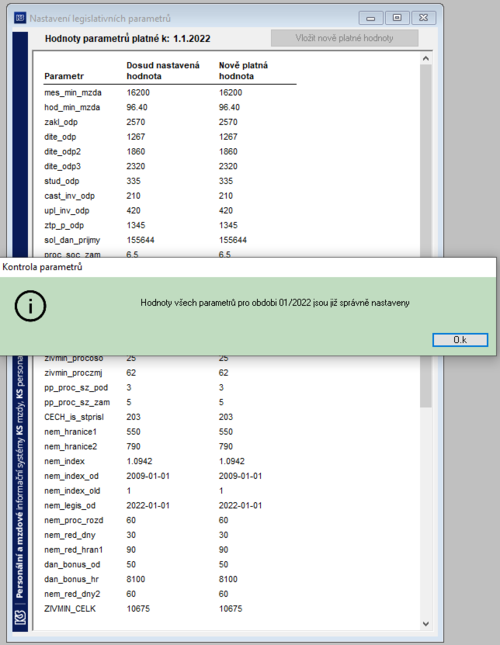Click the Kontrola parametrů dialog title
This screenshot has width=500, height=645.
point(42,267)
